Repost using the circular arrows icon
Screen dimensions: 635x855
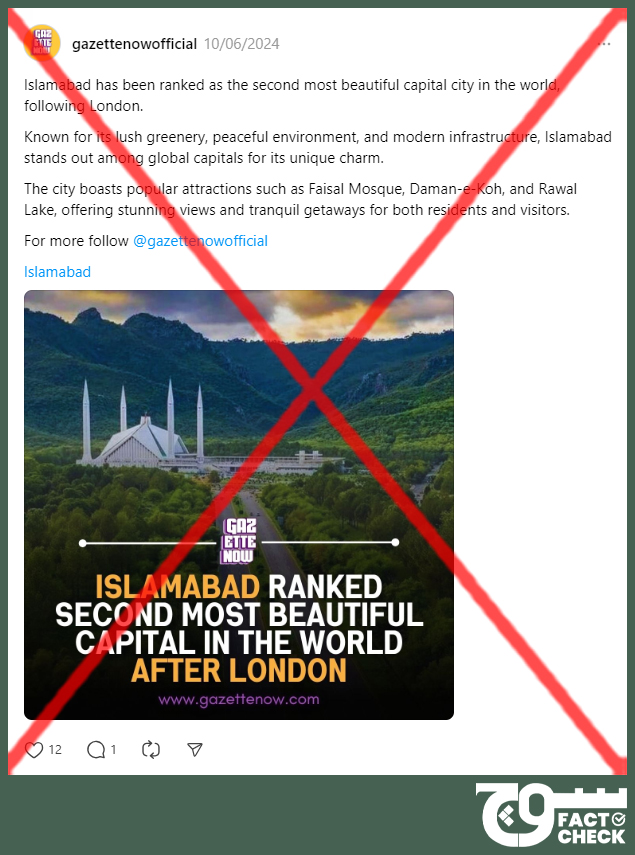pyautogui.click(x=151, y=750)
